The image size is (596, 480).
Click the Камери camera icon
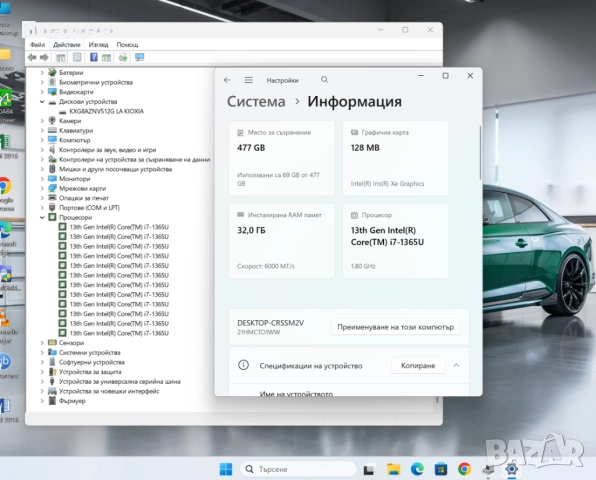pyautogui.click(x=52, y=120)
